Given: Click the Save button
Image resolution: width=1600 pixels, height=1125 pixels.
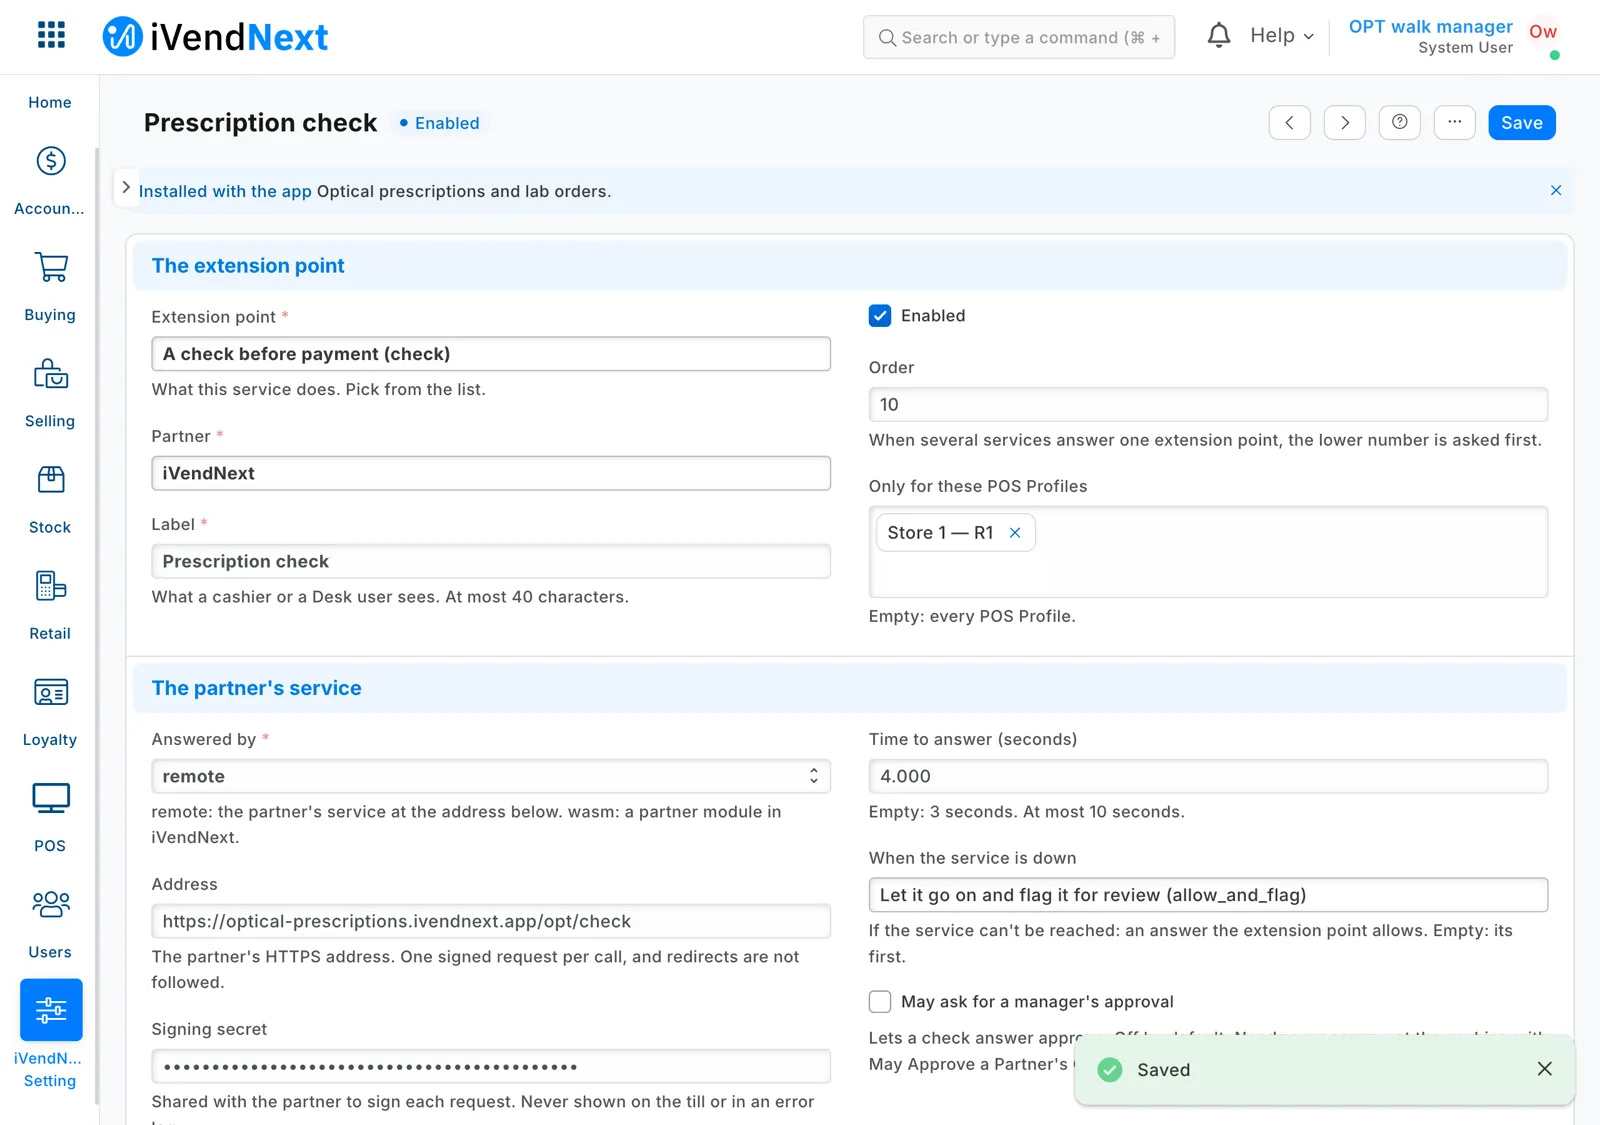Looking at the screenshot, I should 1521,123.
